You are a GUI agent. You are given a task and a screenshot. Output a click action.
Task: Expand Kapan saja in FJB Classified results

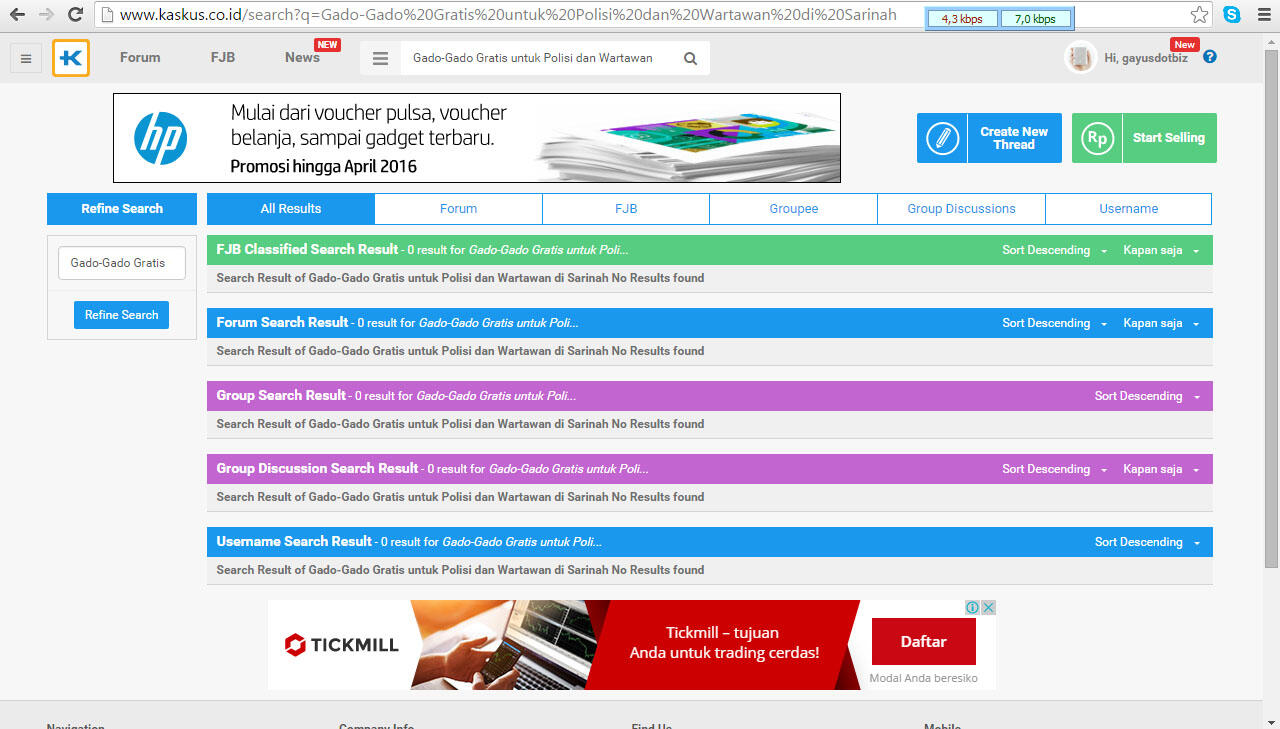tap(1161, 250)
